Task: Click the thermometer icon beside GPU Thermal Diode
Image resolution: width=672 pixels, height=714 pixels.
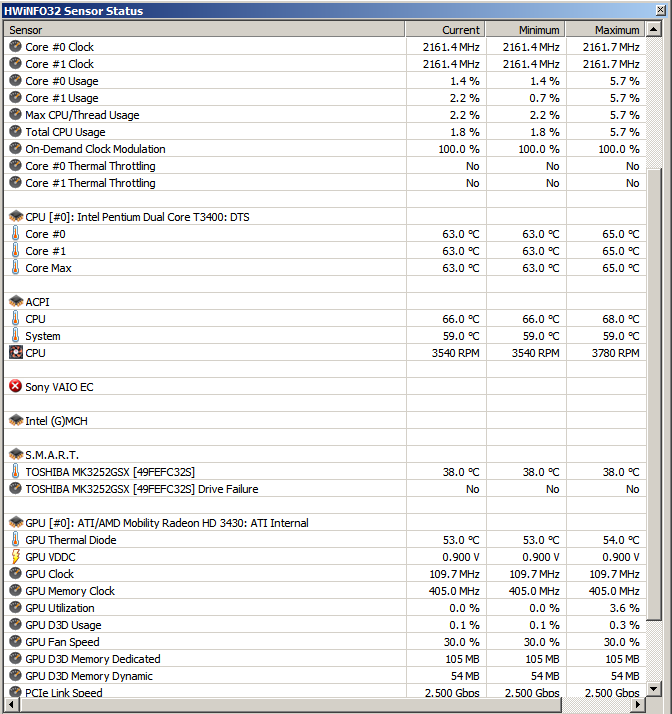Action: click(15, 540)
